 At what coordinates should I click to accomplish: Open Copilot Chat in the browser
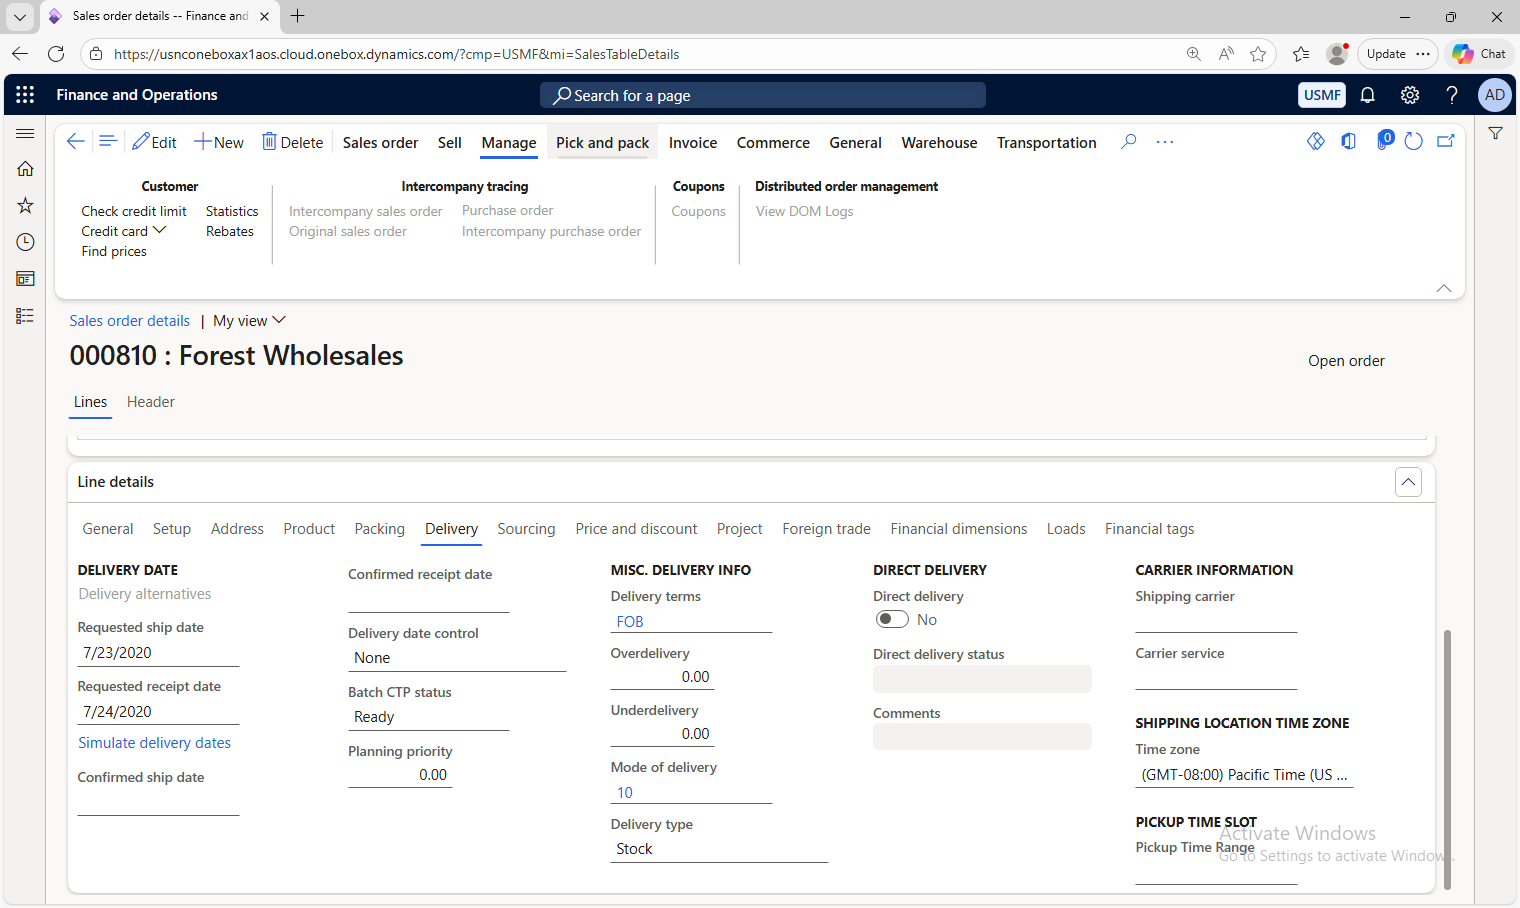point(1479,54)
